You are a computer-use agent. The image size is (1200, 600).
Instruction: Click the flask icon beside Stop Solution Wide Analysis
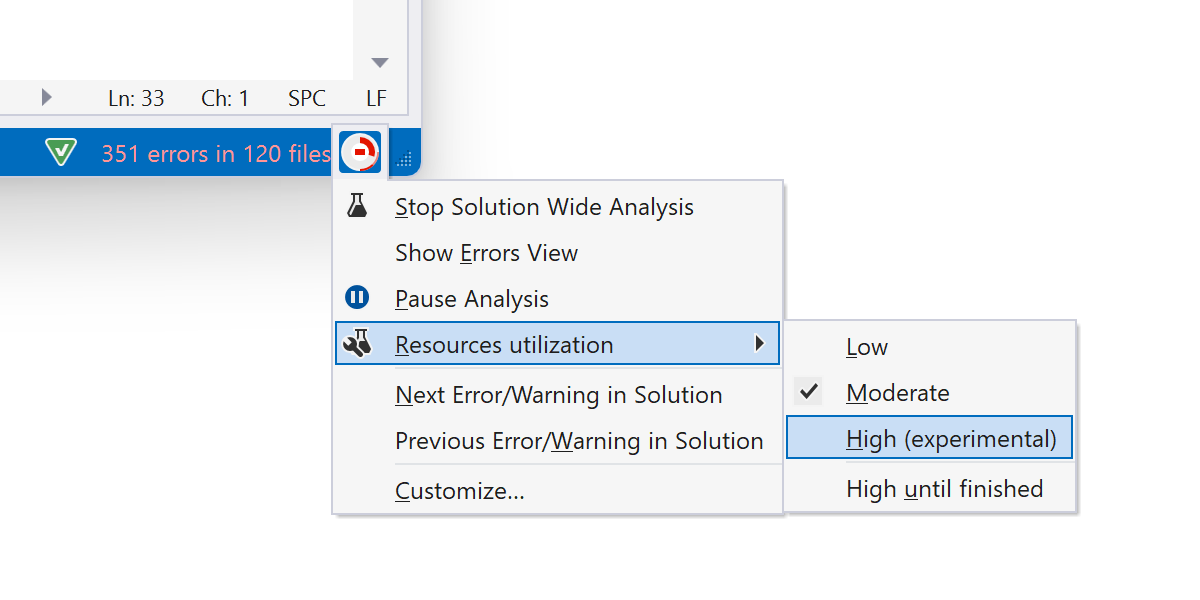click(x=357, y=206)
